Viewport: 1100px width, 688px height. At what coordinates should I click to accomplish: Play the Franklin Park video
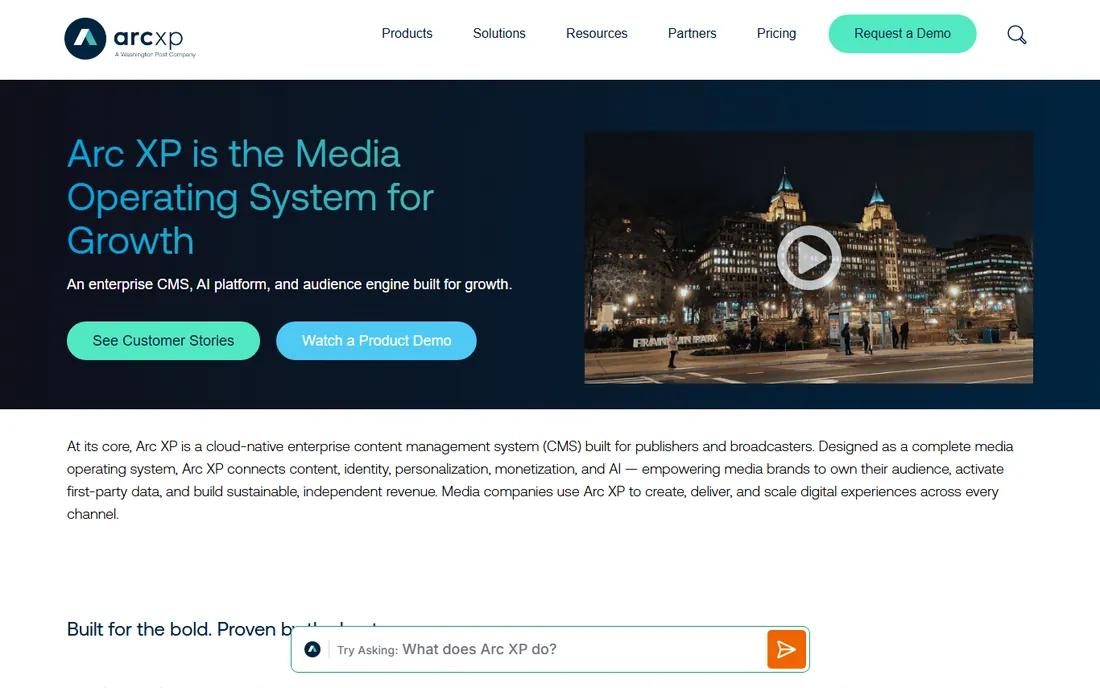pyautogui.click(x=809, y=257)
